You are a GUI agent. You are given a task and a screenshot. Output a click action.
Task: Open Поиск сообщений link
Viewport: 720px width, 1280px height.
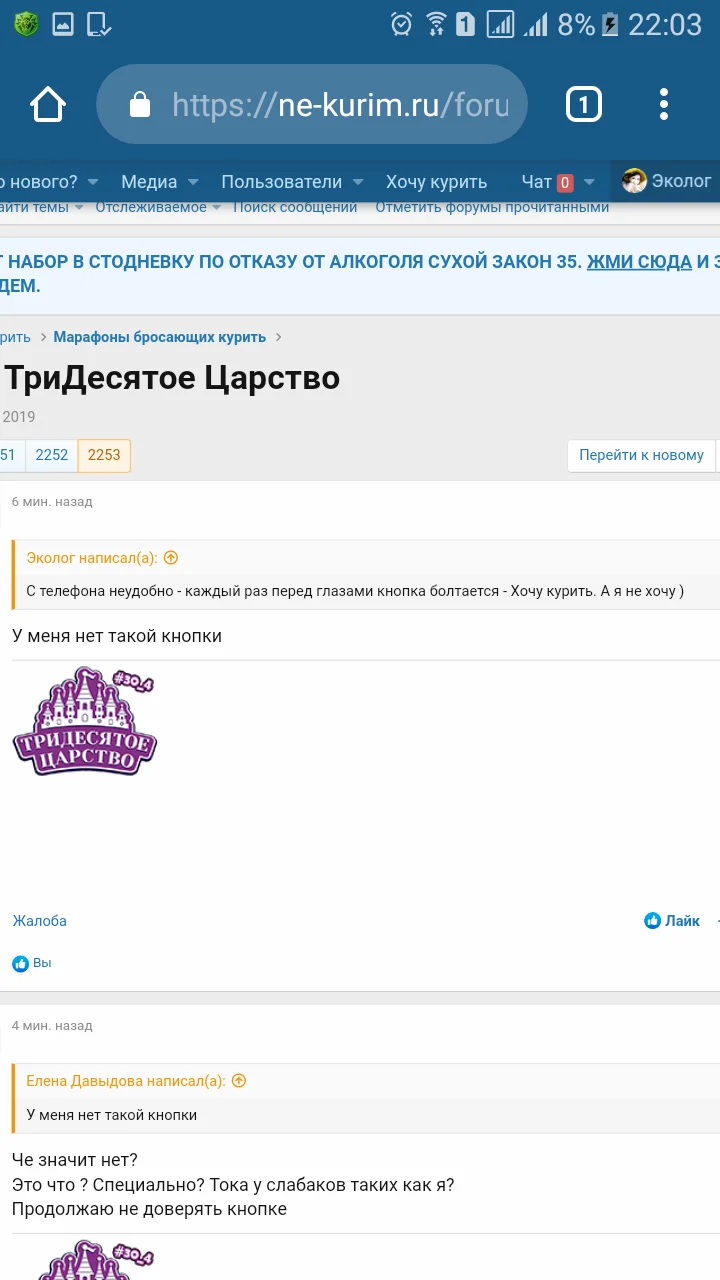pyautogui.click(x=295, y=207)
